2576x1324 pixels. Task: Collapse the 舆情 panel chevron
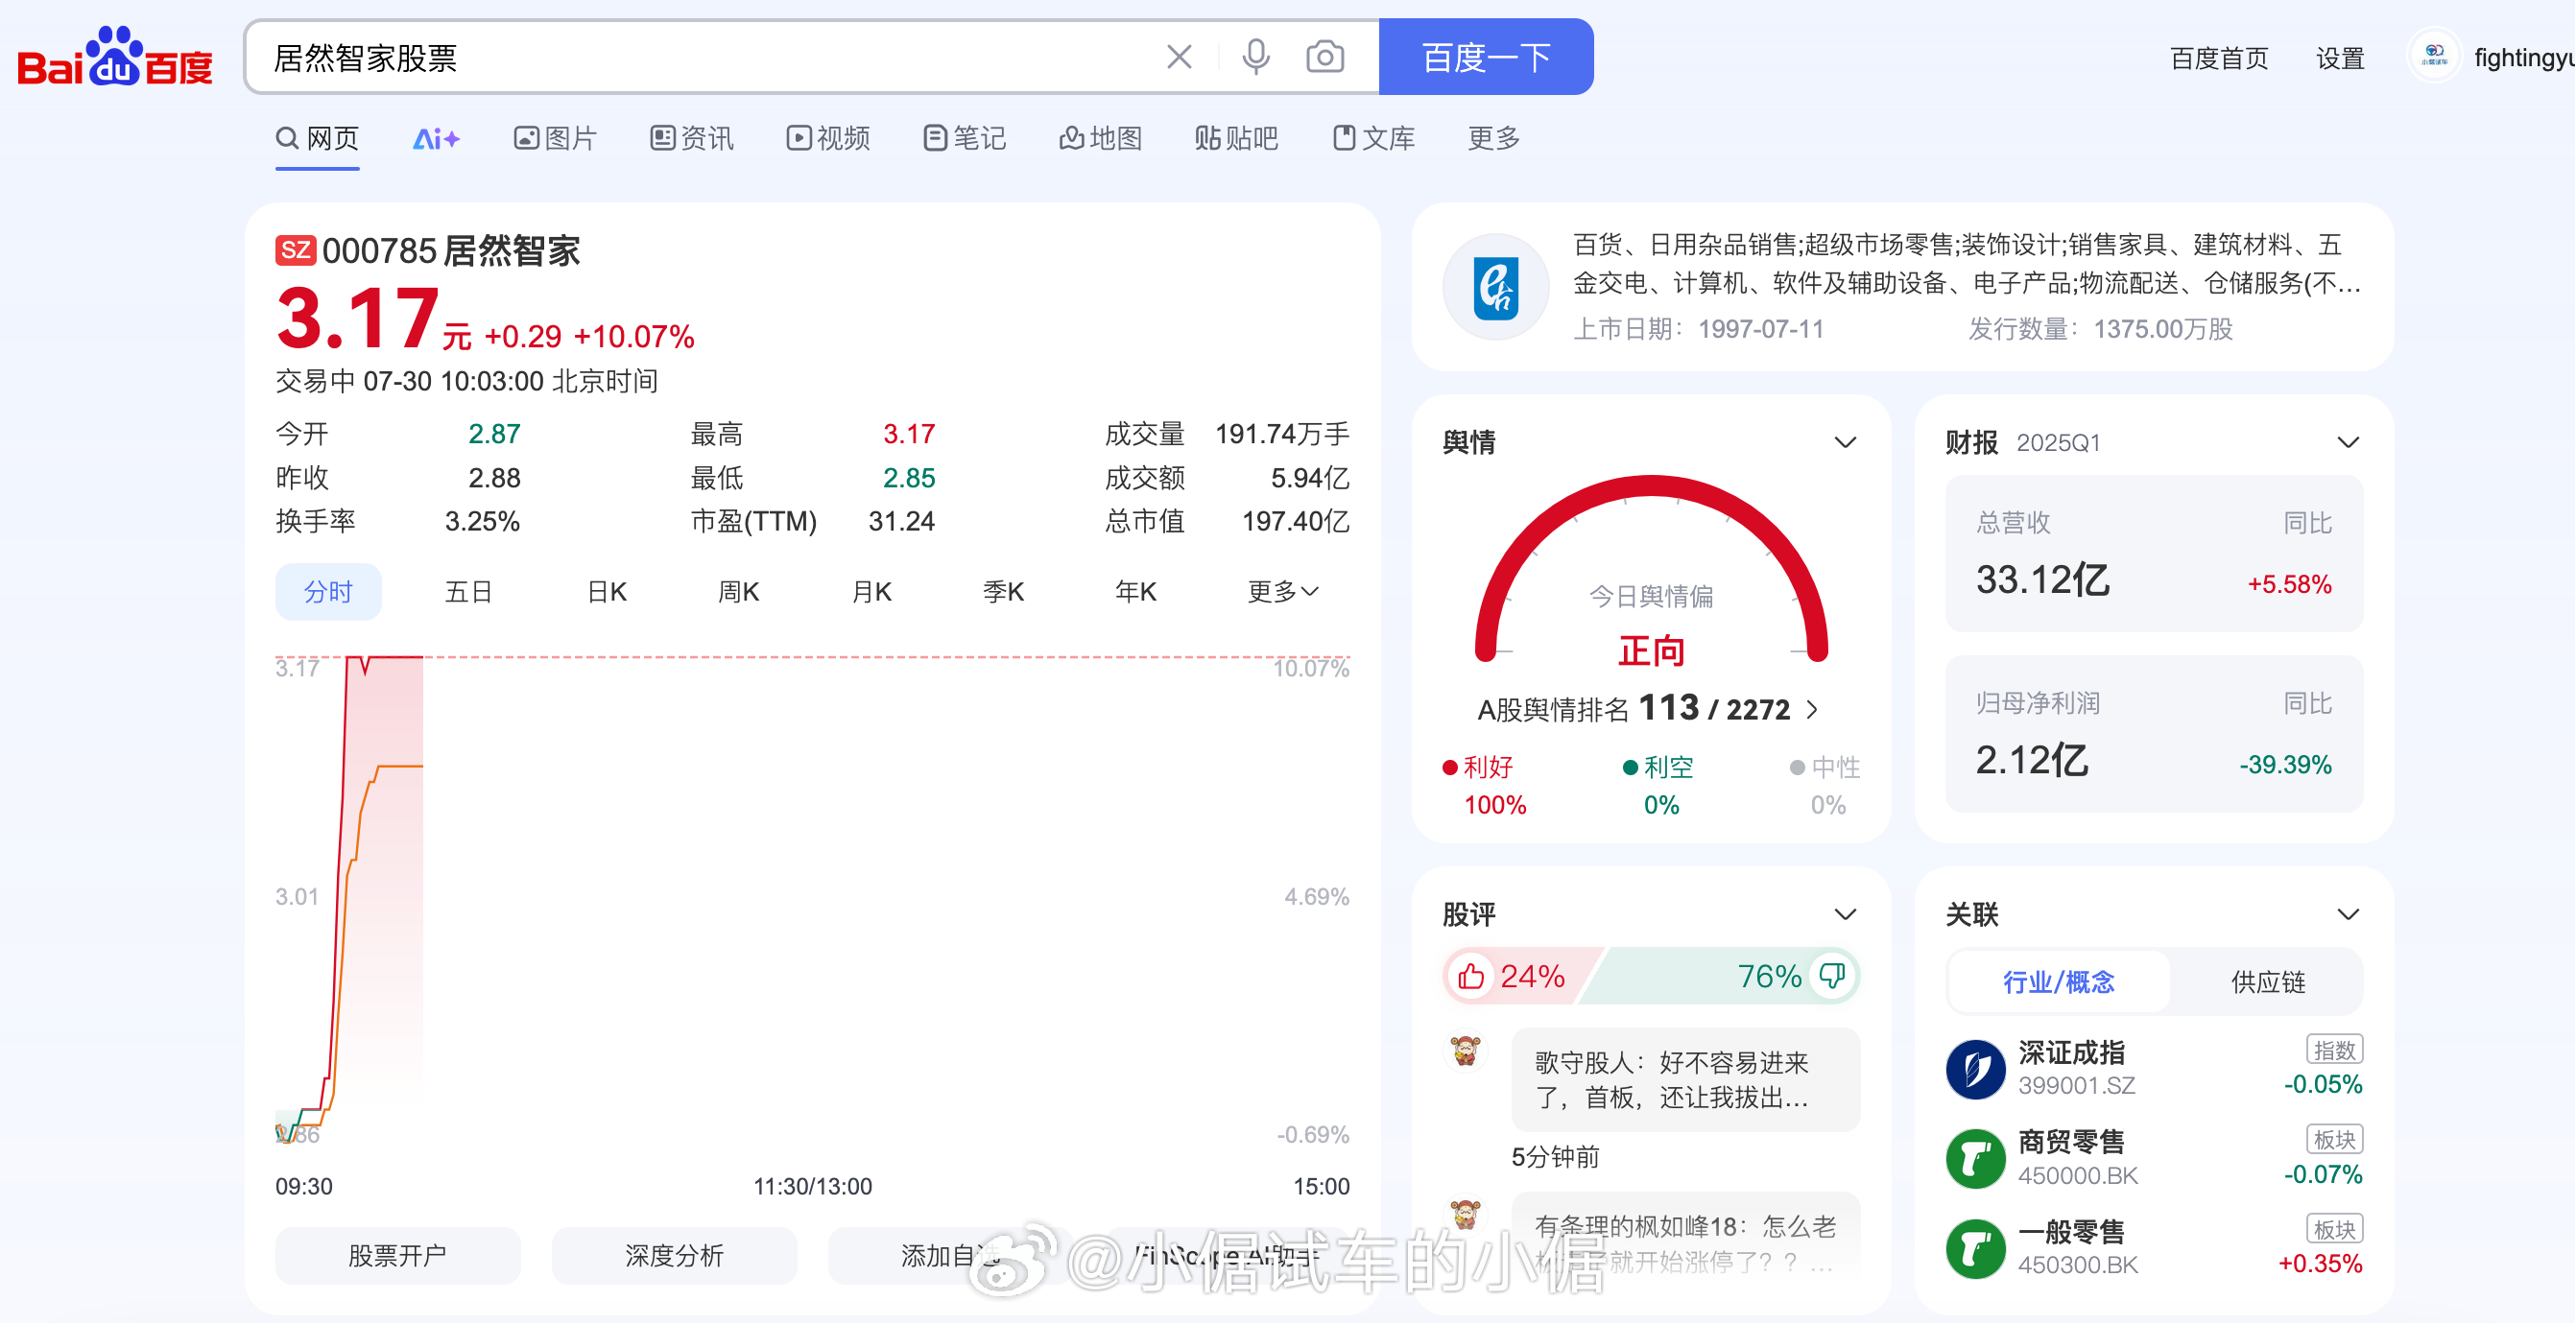pos(1845,442)
